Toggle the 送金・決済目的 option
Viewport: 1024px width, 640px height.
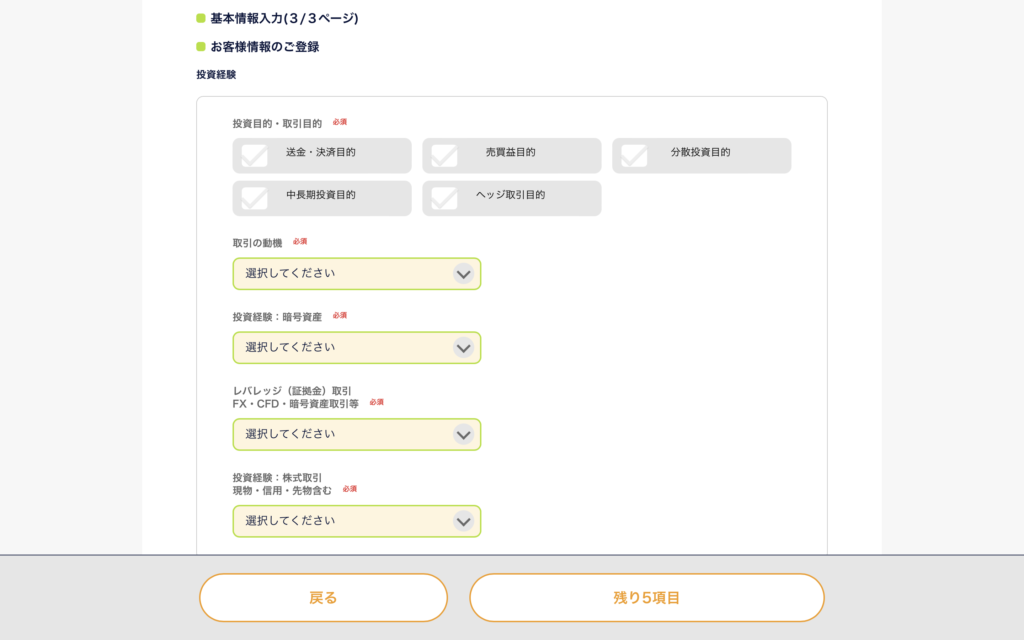tap(322, 155)
